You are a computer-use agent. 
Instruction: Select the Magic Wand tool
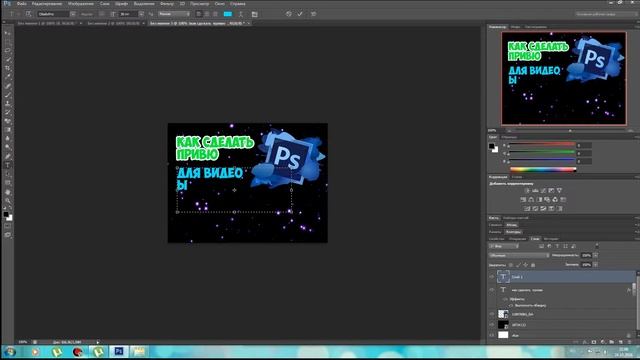pyautogui.click(x=8, y=59)
